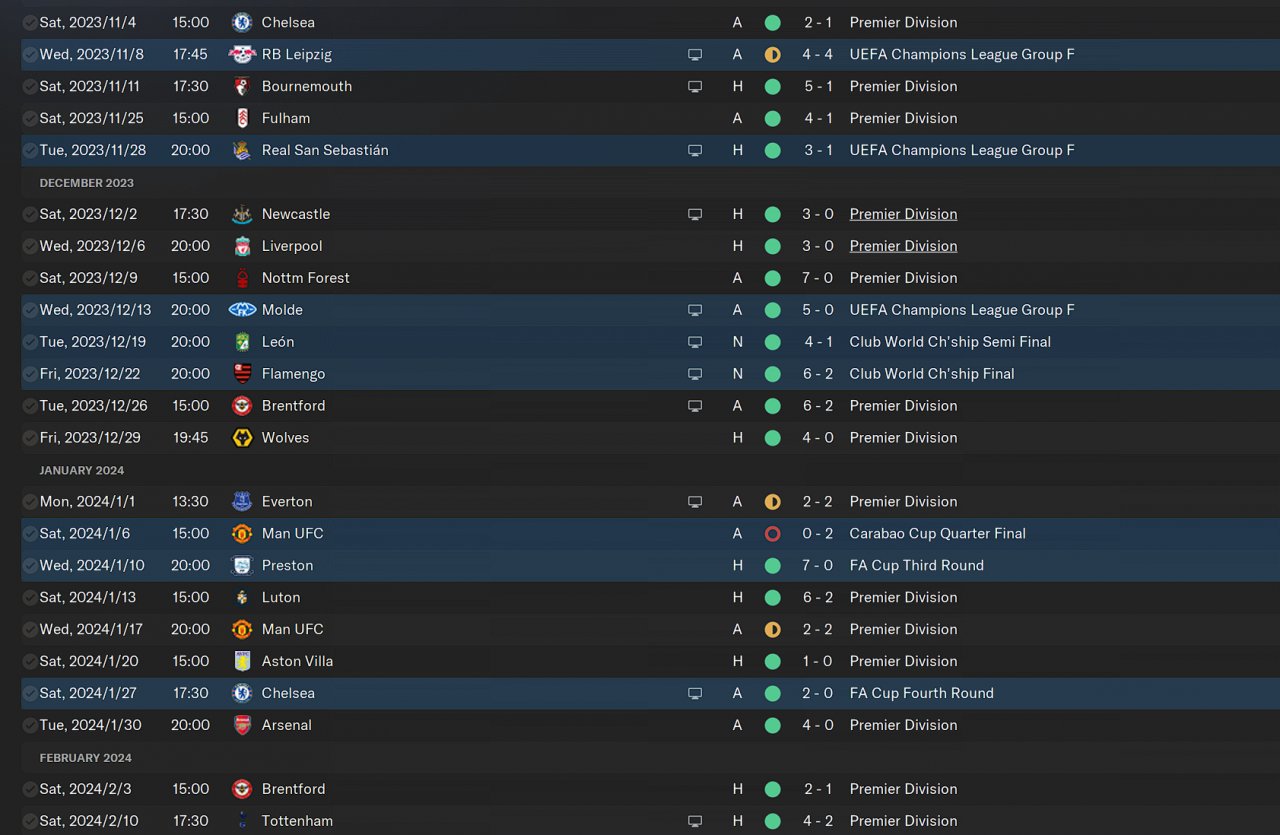Click the Wolves club badge icon
Screen dimensions: 1280x835
click(242, 438)
